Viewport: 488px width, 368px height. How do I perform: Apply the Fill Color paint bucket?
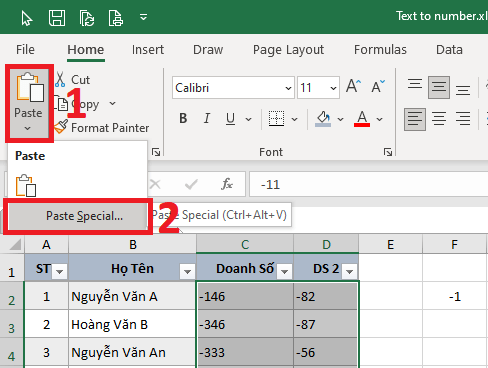[x=323, y=118]
